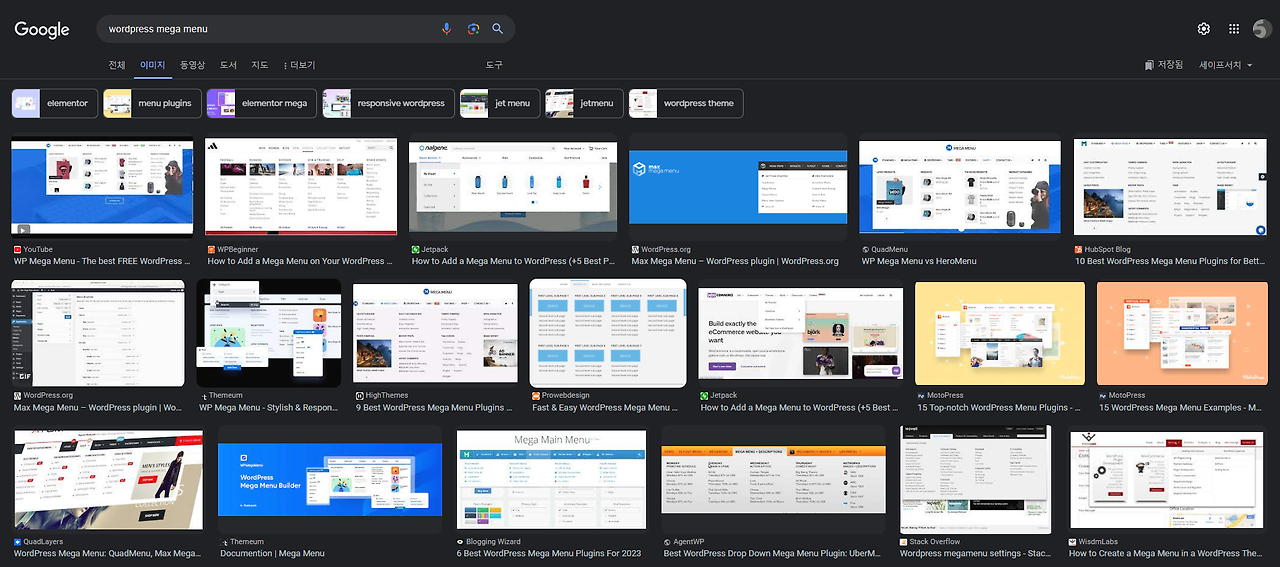Viewport: 1280px width, 567px height.
Task: Select the 'menu plugins' filter chip
Action: click(153, 103)
